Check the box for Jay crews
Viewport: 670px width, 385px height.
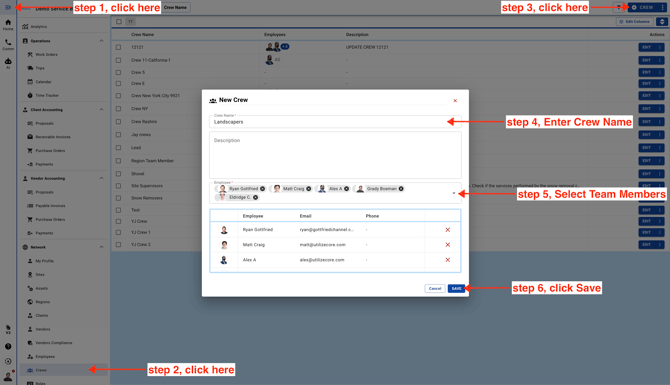tap(118, 135)
